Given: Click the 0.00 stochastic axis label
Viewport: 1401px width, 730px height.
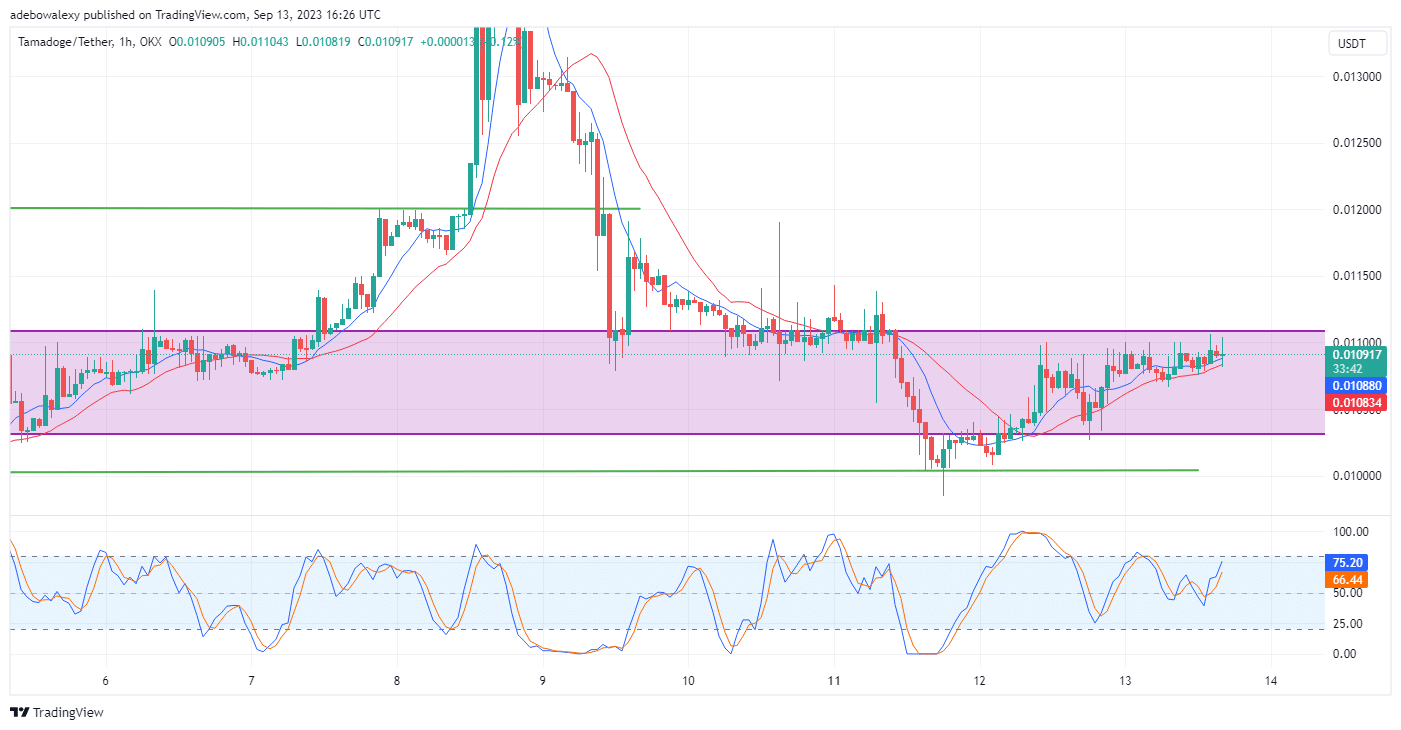Looking at the screenshot, I should pos(1344,654).
